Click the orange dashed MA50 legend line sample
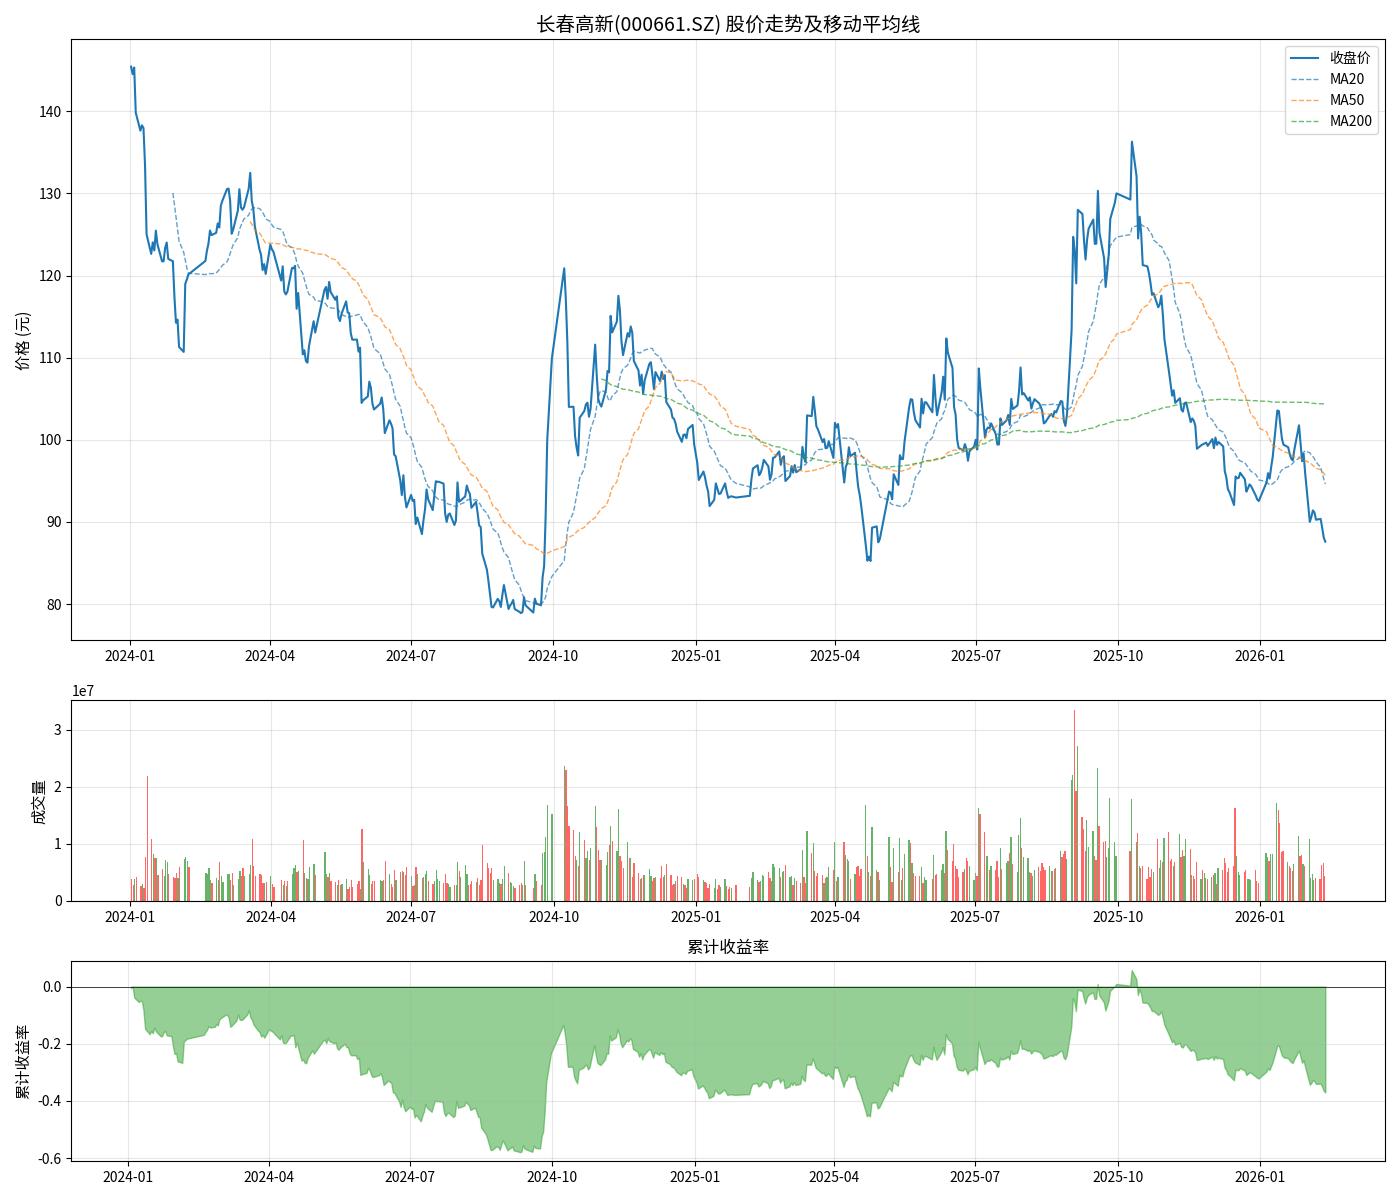Viewport: 1400px width, 1200px height. coord(1305,100)
